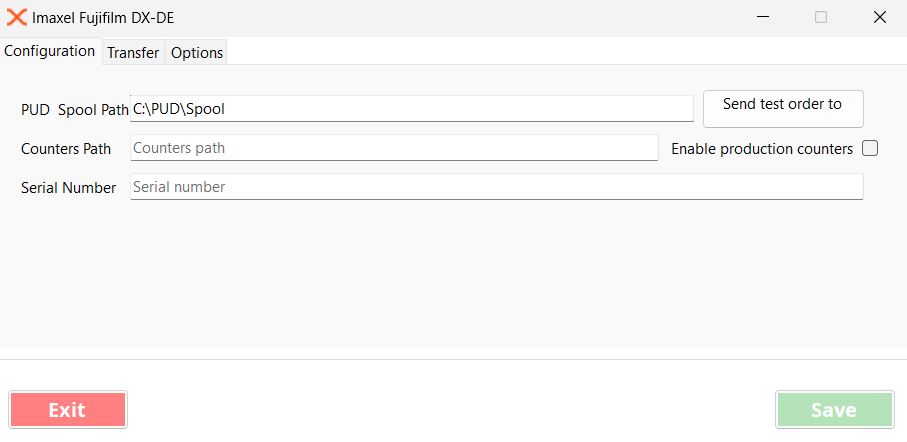Click the PUD Spool Path label
This screenshot has width=907, height=442.
74,109
